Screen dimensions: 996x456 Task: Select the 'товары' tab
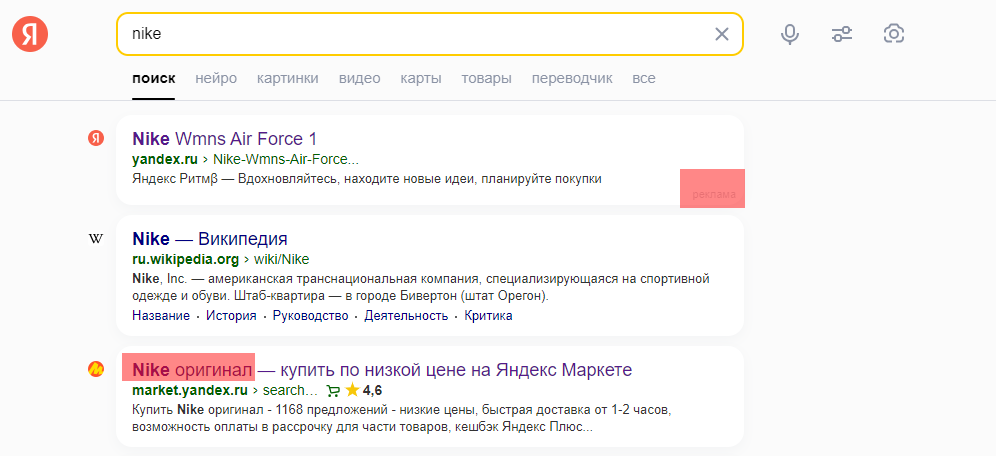[486, 78]
